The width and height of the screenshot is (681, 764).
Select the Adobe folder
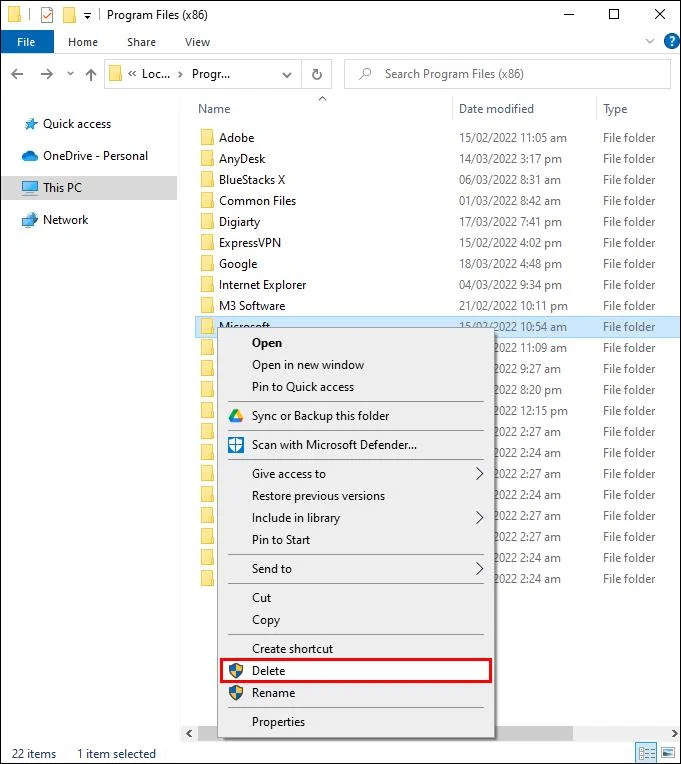pyautogui.click(x=236, y=138)
